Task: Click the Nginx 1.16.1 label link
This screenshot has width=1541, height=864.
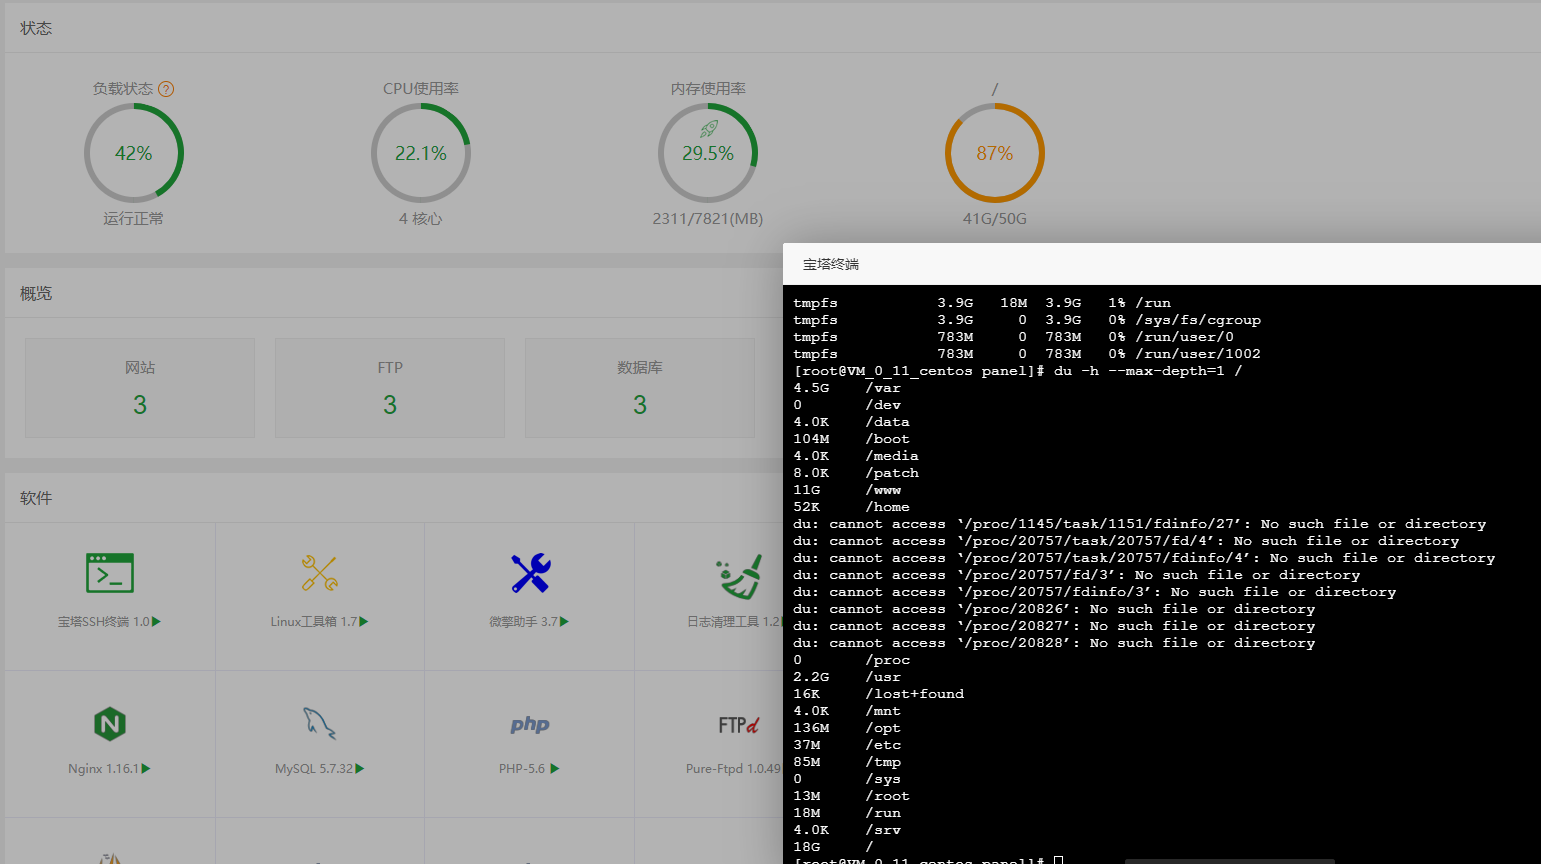Action: pyautogui.click(x=109, y=769)
